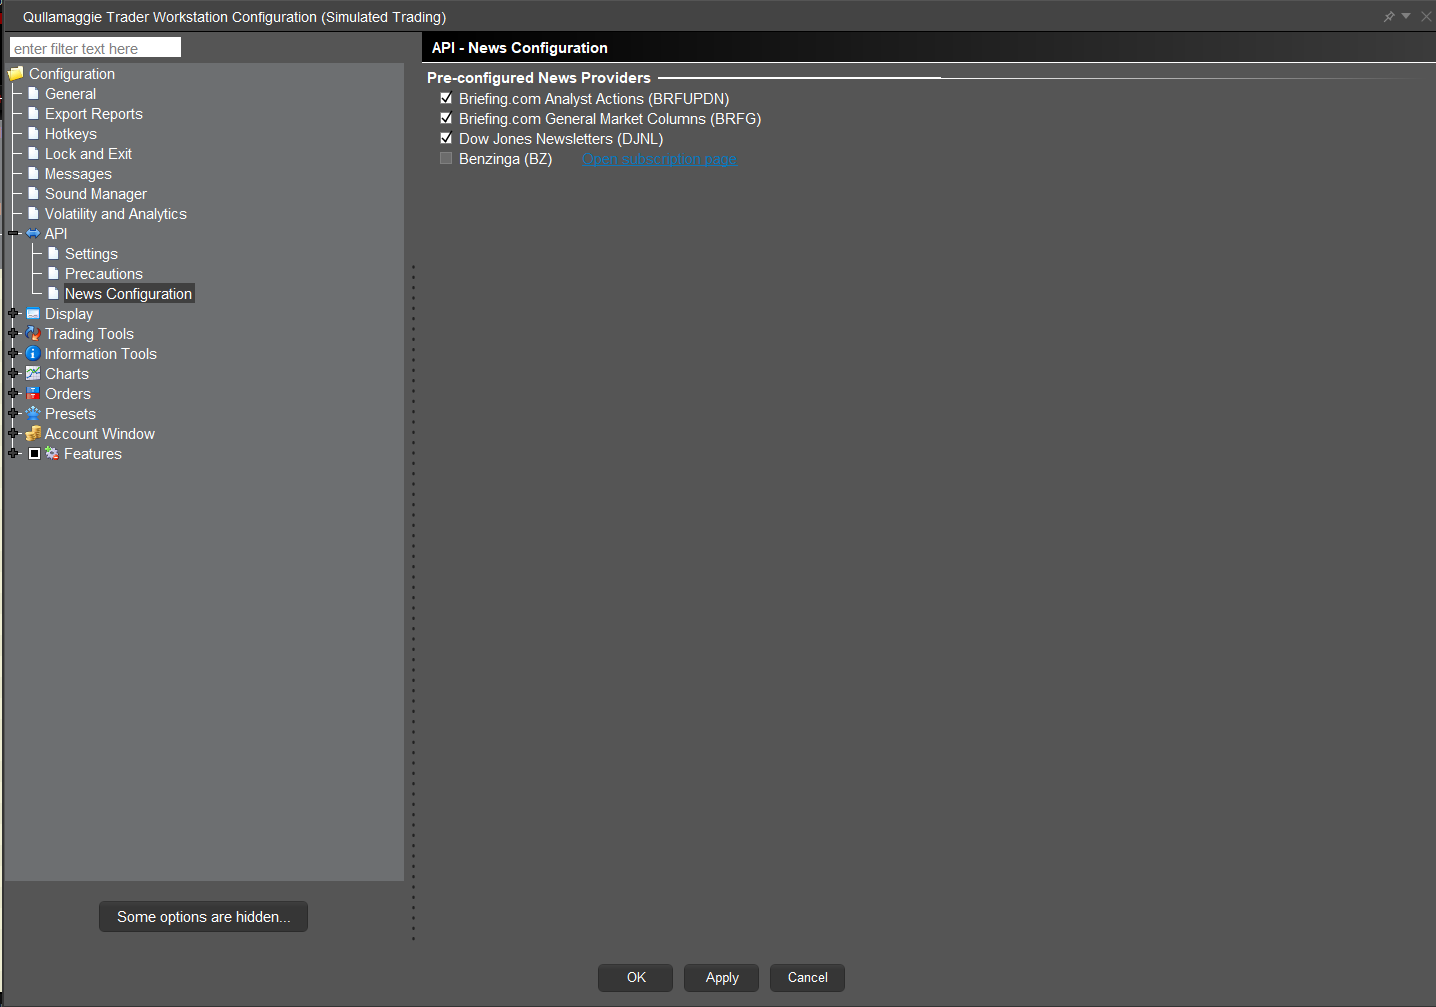Click the Display monitor icon

[x=33, y=314]
